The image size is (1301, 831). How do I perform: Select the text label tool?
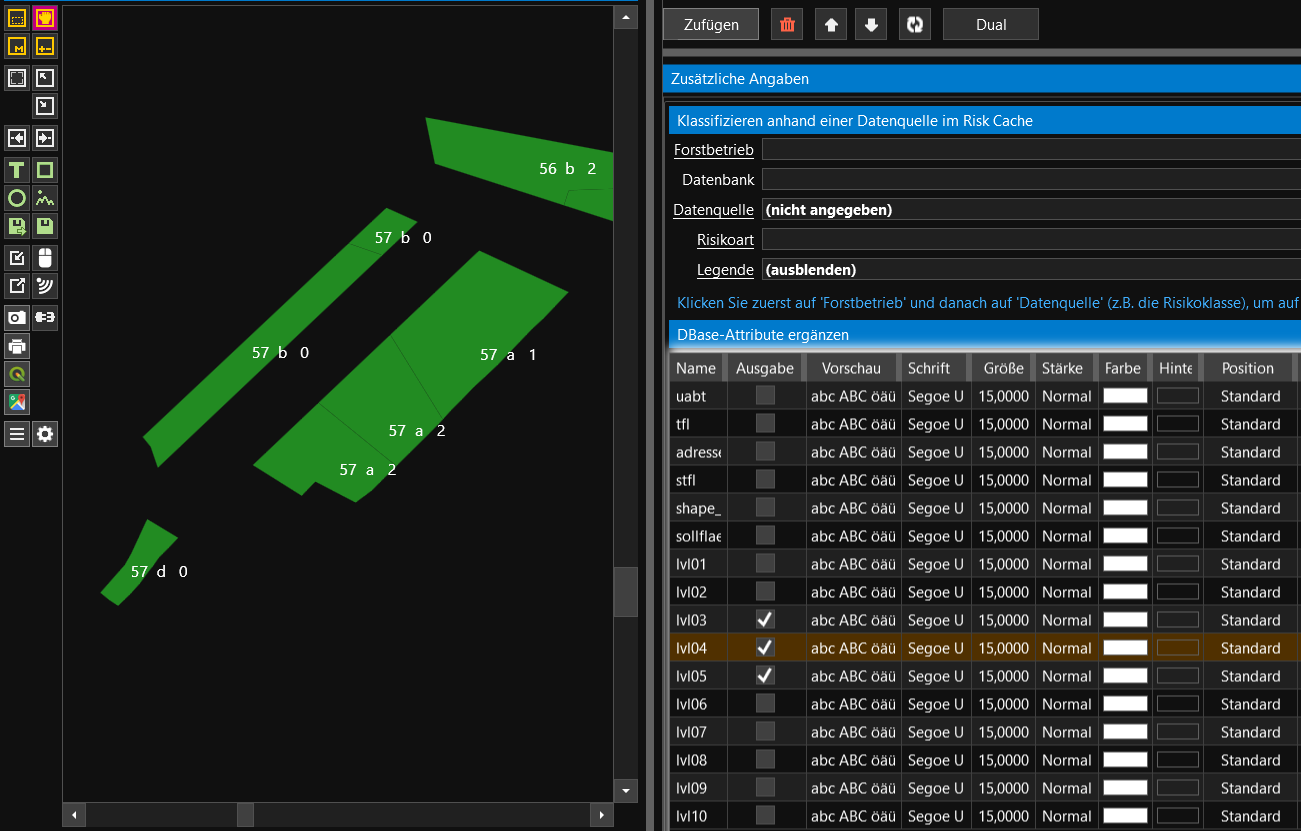17,170
